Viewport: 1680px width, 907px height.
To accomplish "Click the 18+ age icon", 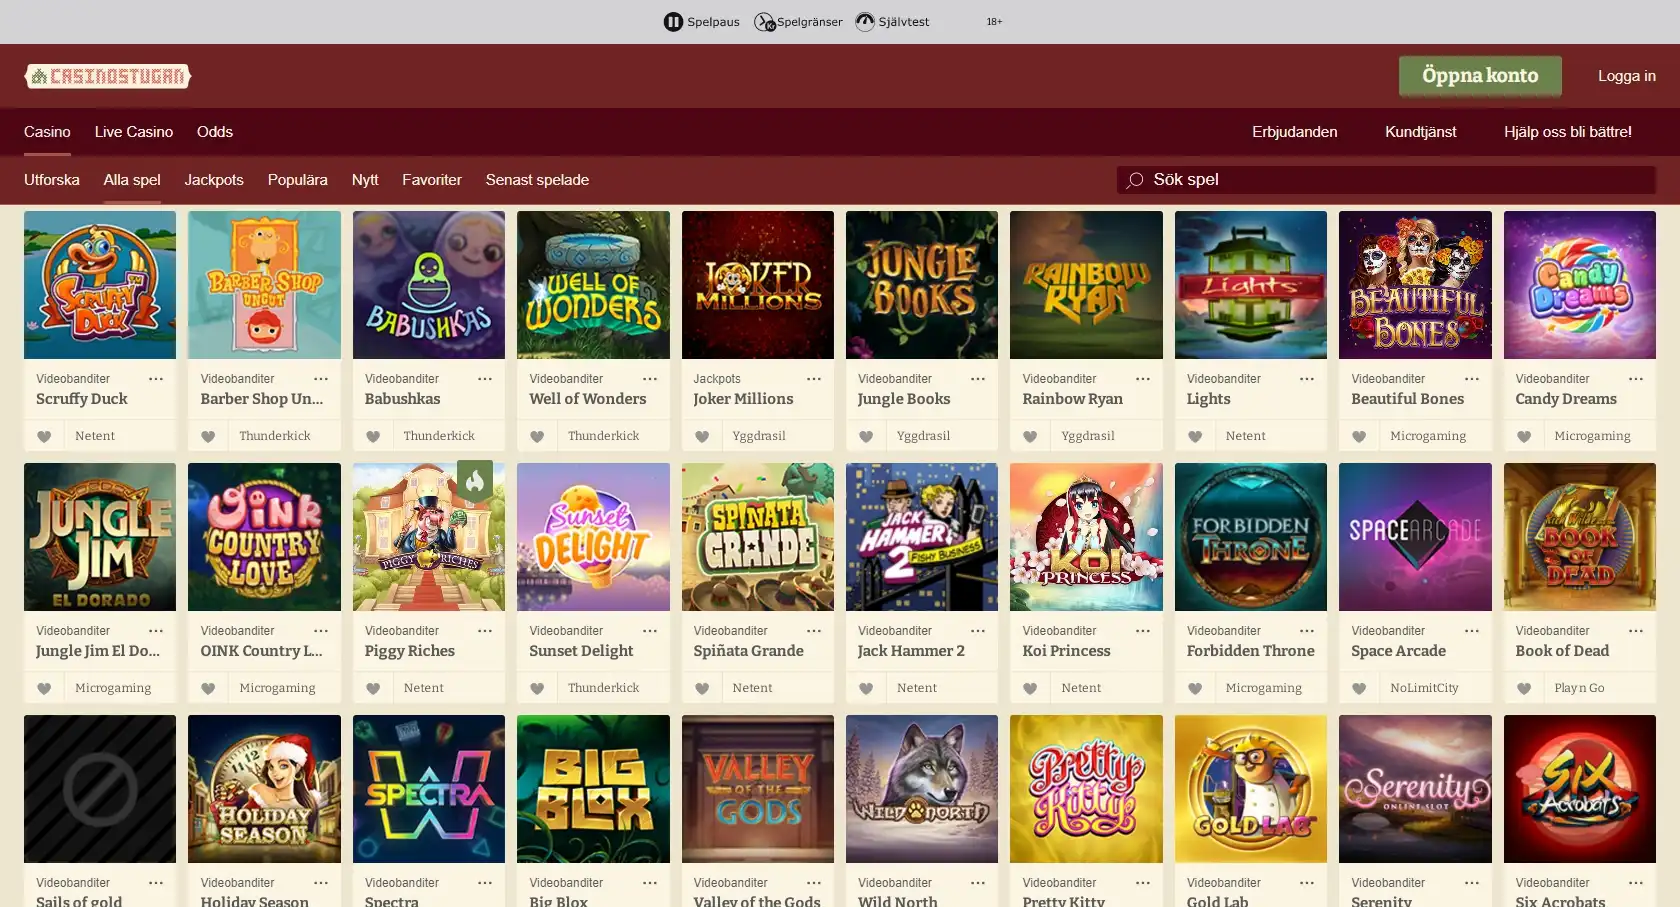I will 994,22.
